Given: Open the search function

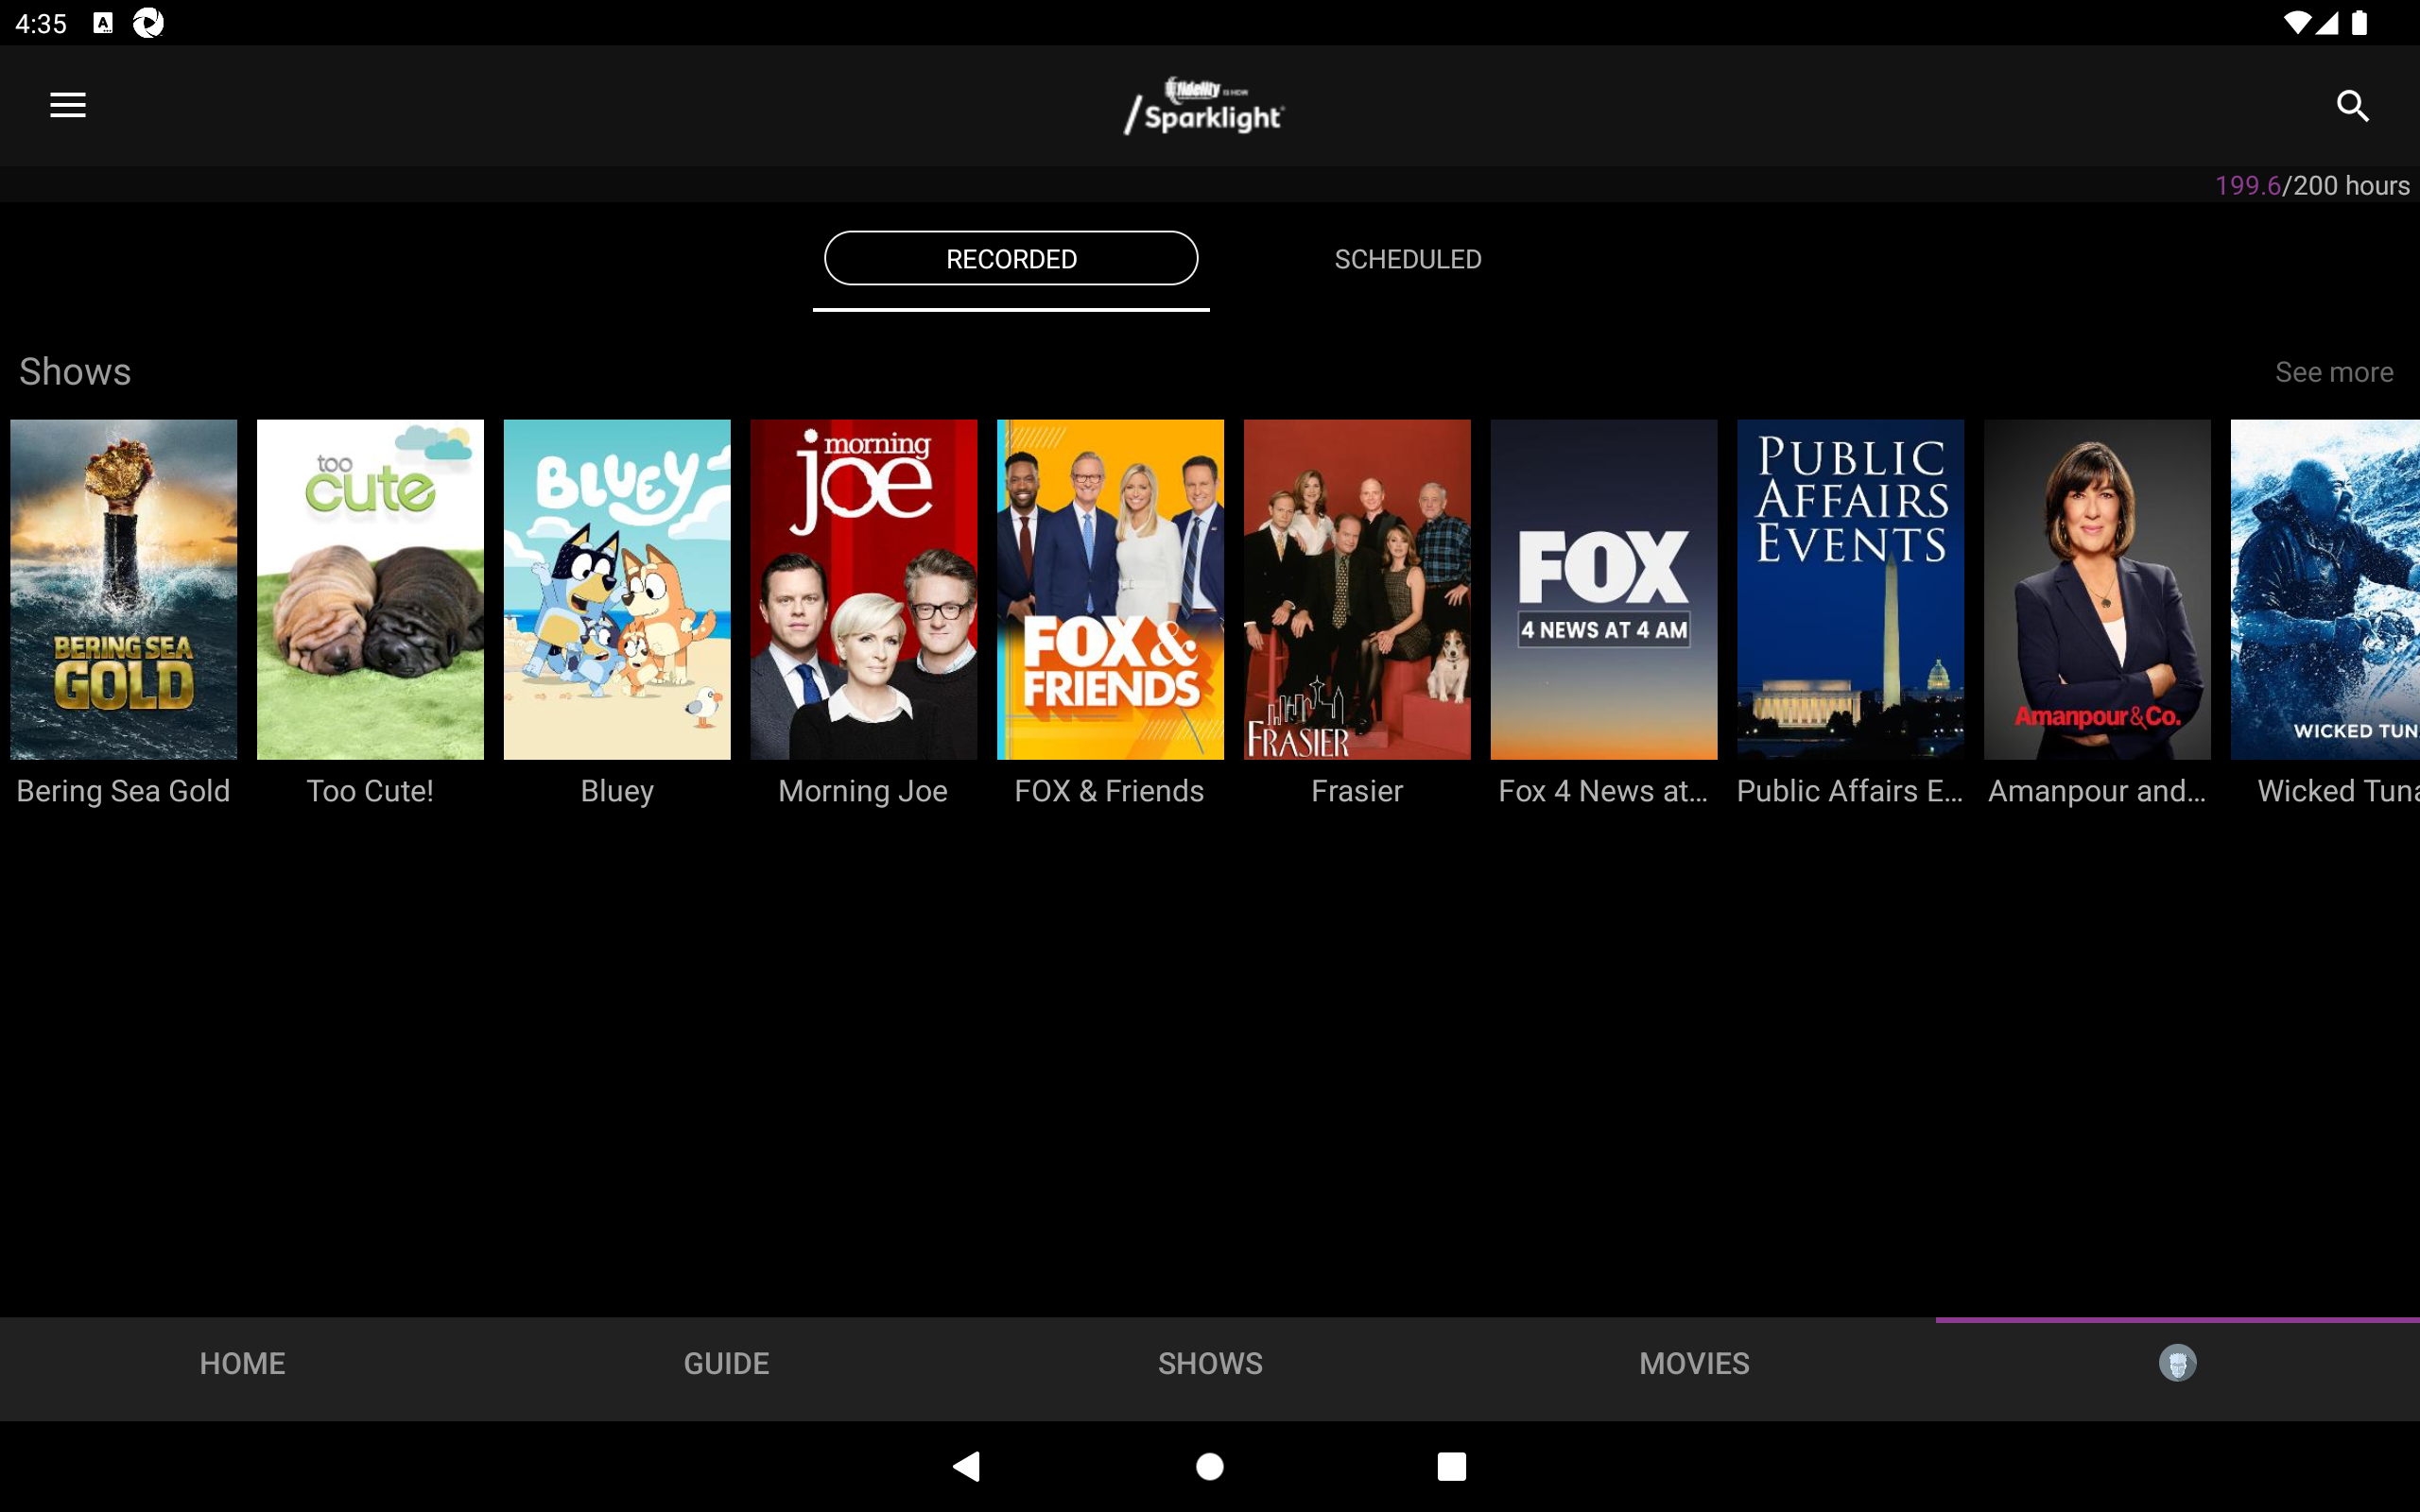Looking at the screenshot, I should [x=2353, y=105].
